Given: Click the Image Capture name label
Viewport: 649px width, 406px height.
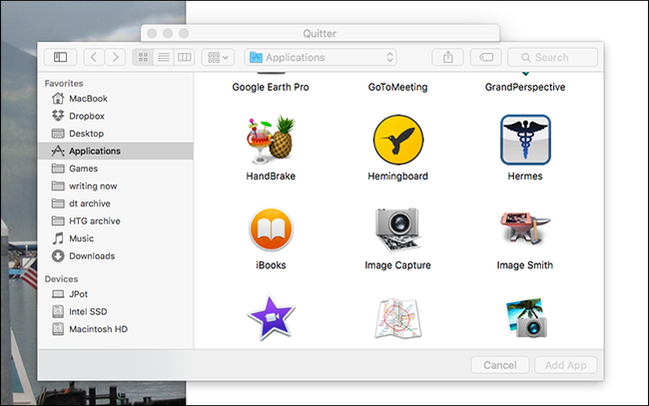Looking at the screenshot, I should click(x=398, y=265).
